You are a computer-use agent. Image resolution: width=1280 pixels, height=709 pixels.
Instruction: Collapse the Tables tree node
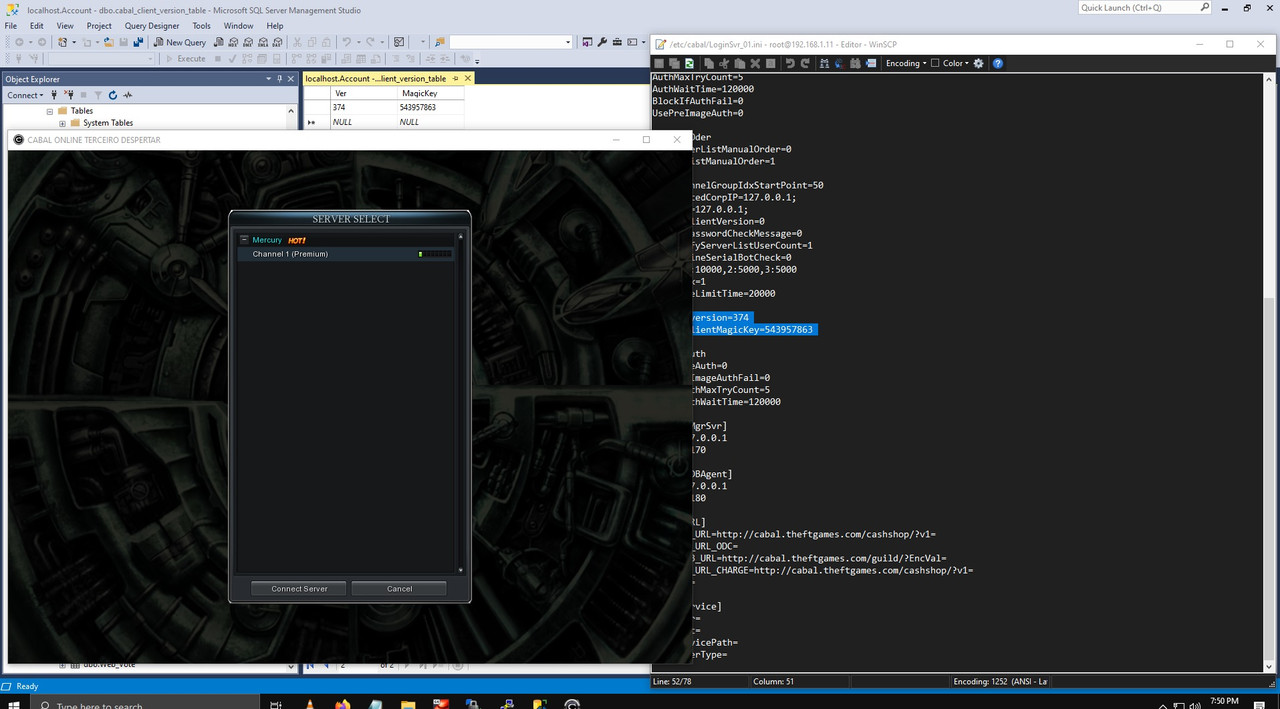49,111
